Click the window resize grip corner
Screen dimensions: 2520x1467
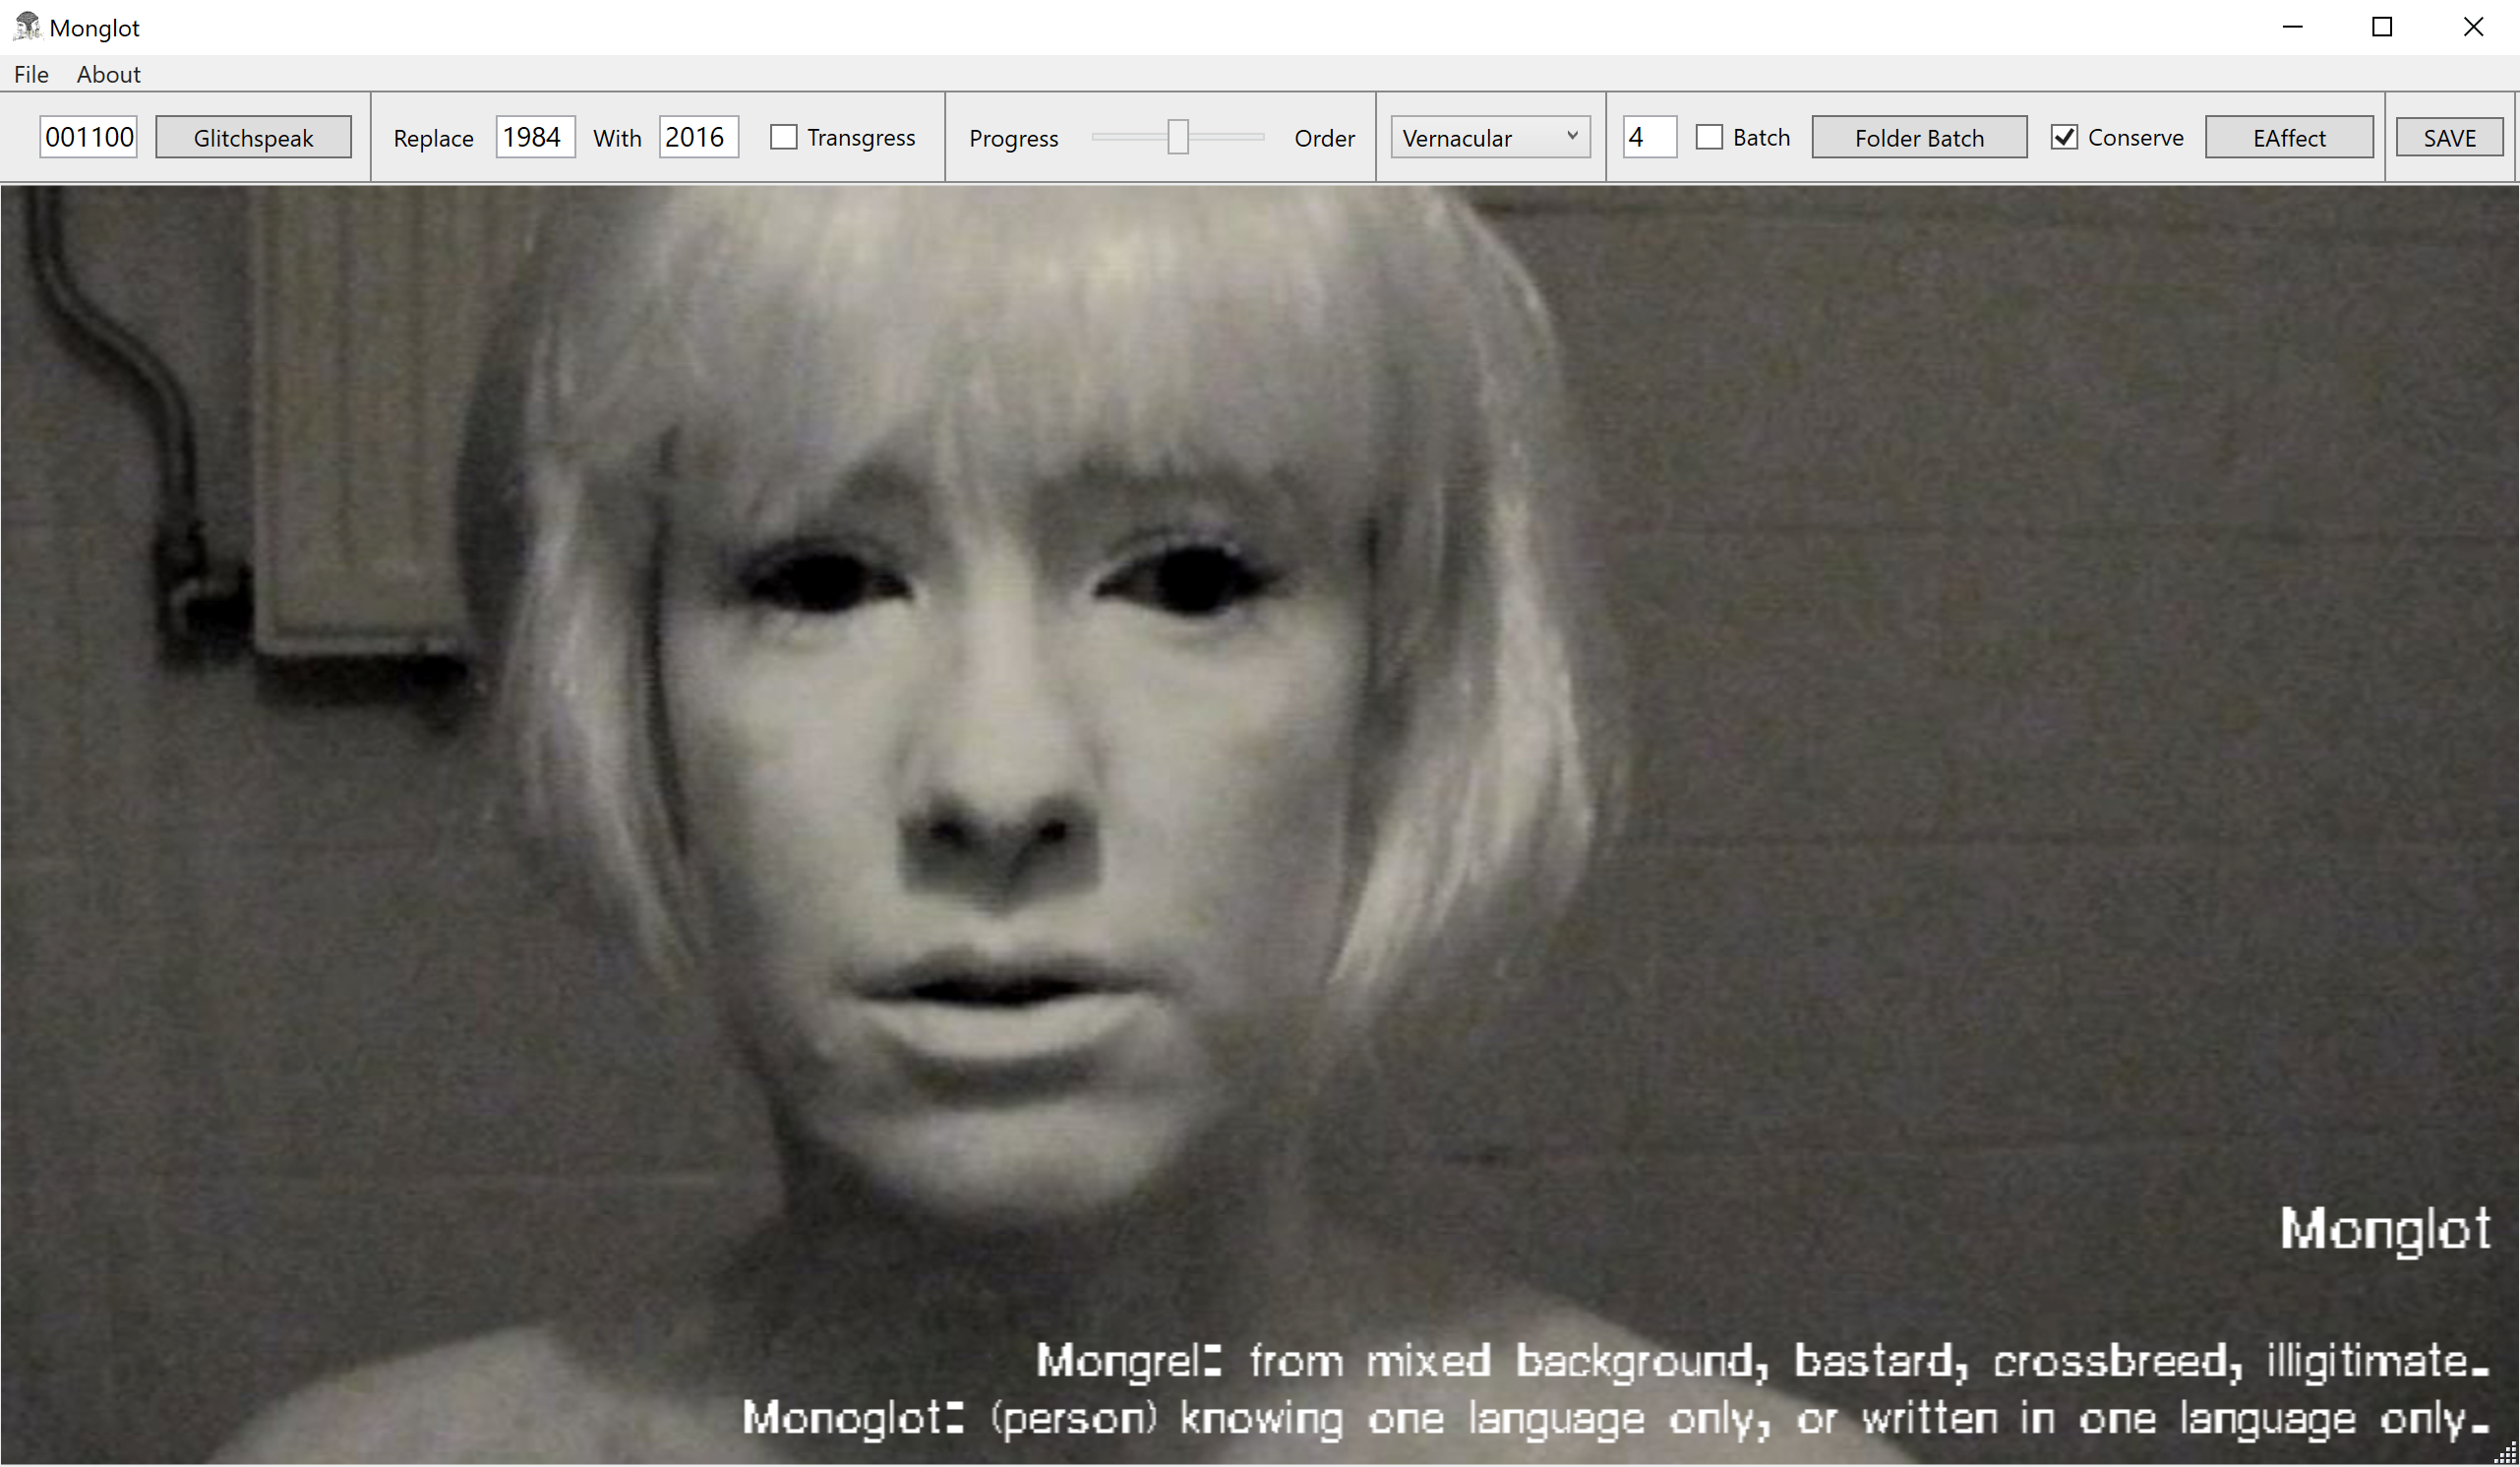click(x=2505, y=1453)
